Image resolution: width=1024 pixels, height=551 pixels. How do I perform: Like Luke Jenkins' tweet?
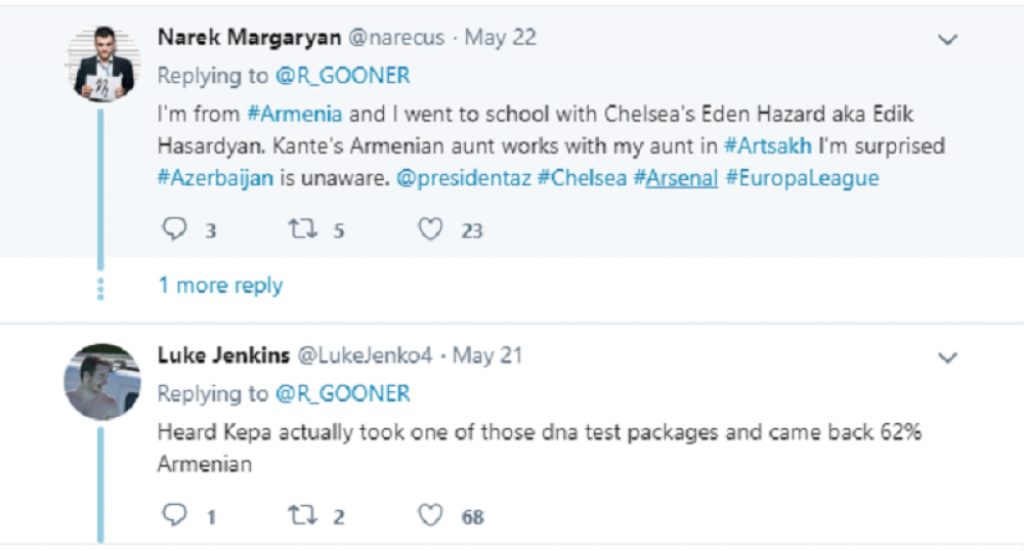(x=430, y=516)
